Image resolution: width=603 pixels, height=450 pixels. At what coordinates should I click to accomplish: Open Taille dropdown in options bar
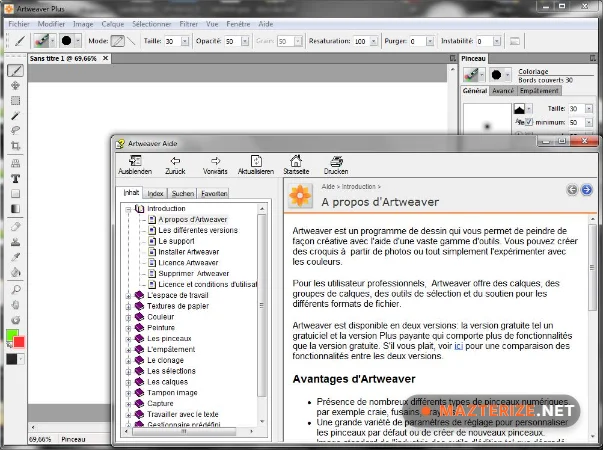point(185,41)
